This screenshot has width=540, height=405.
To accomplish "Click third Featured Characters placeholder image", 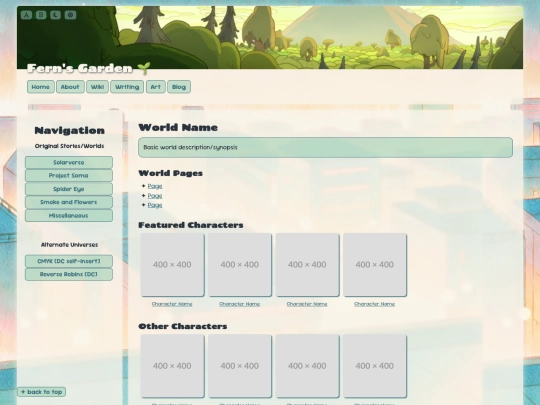I will click(307, 264).
